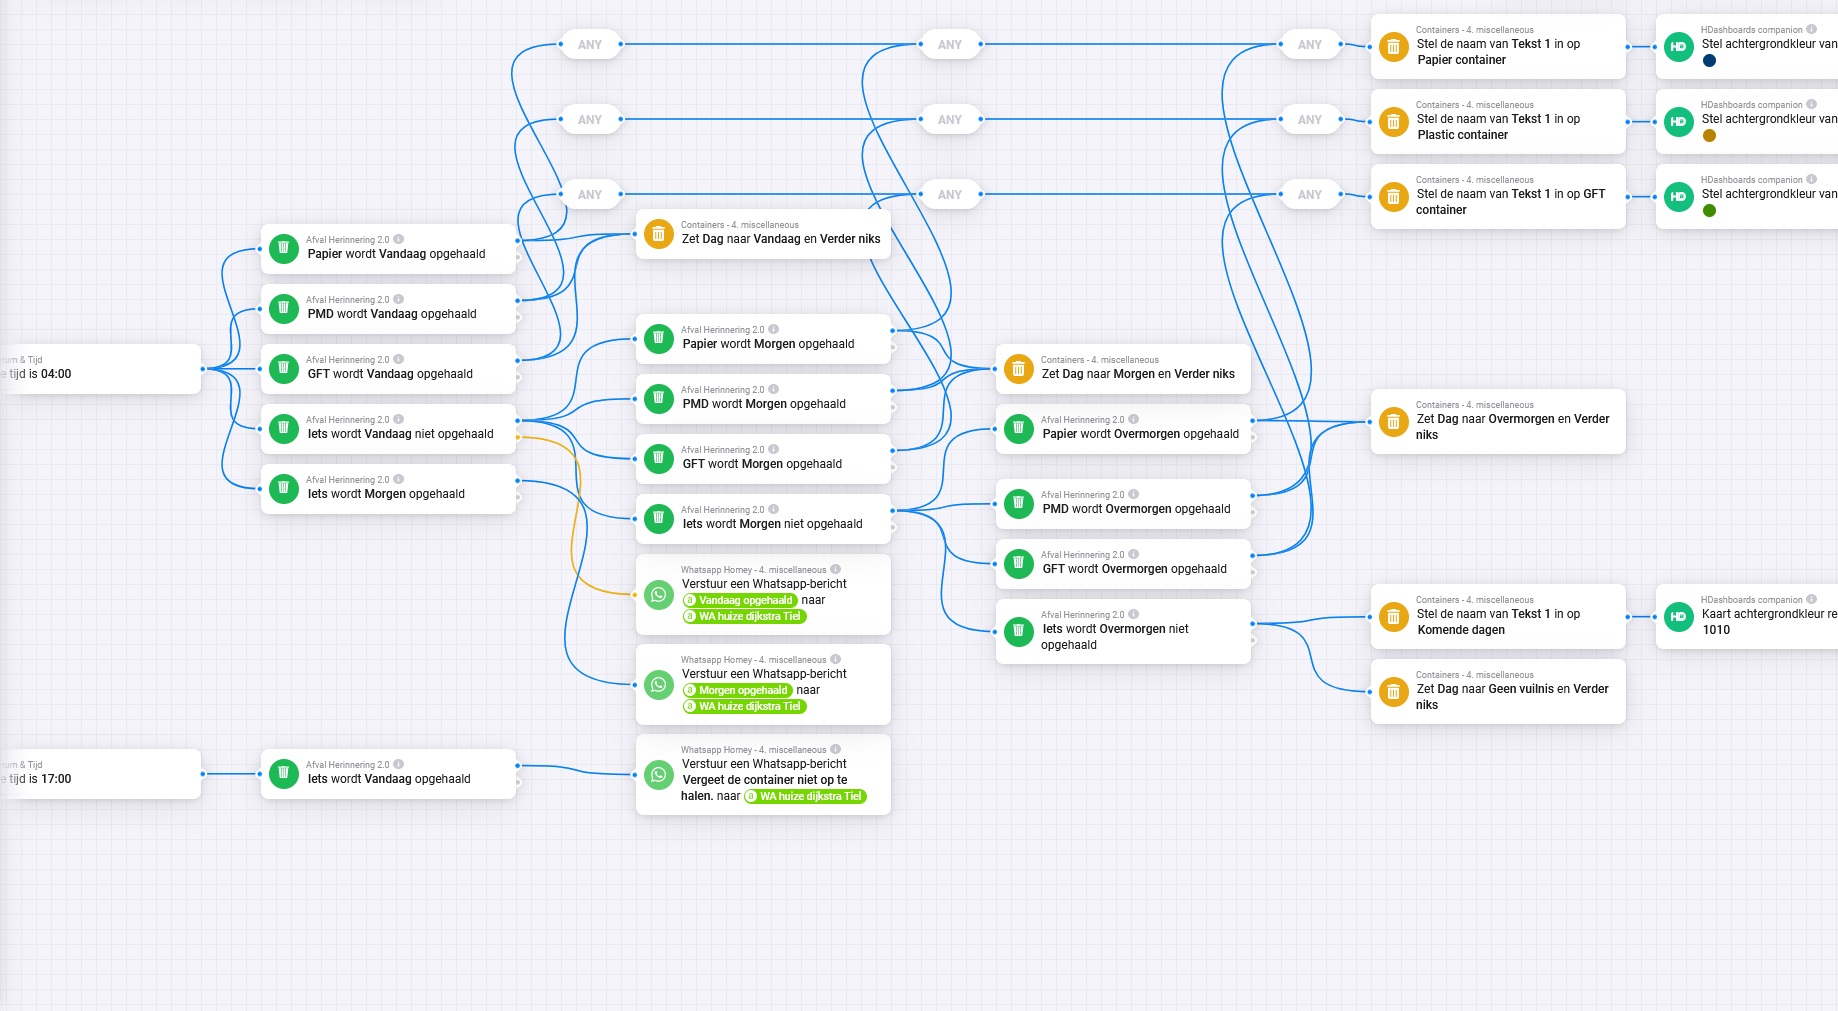The image size is (1838, 1011).
Task: Click the WhatsApp icon on the Vergeet de container card
Action: (658, 774)
